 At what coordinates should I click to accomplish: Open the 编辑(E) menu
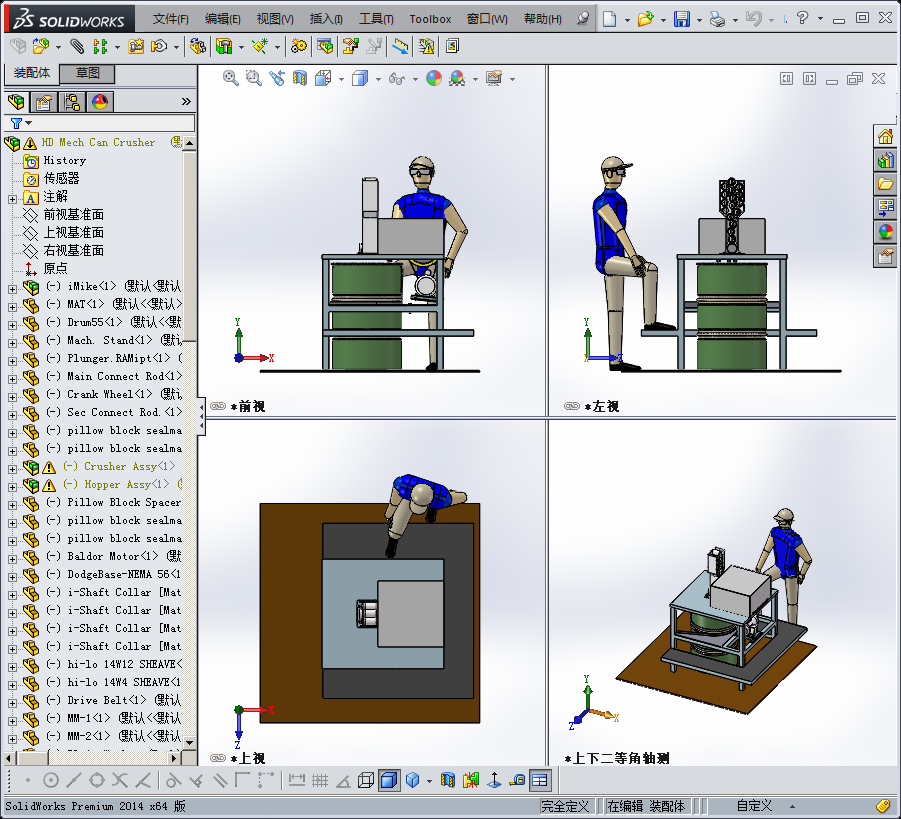pyautogui.click(x=223, y=19)
